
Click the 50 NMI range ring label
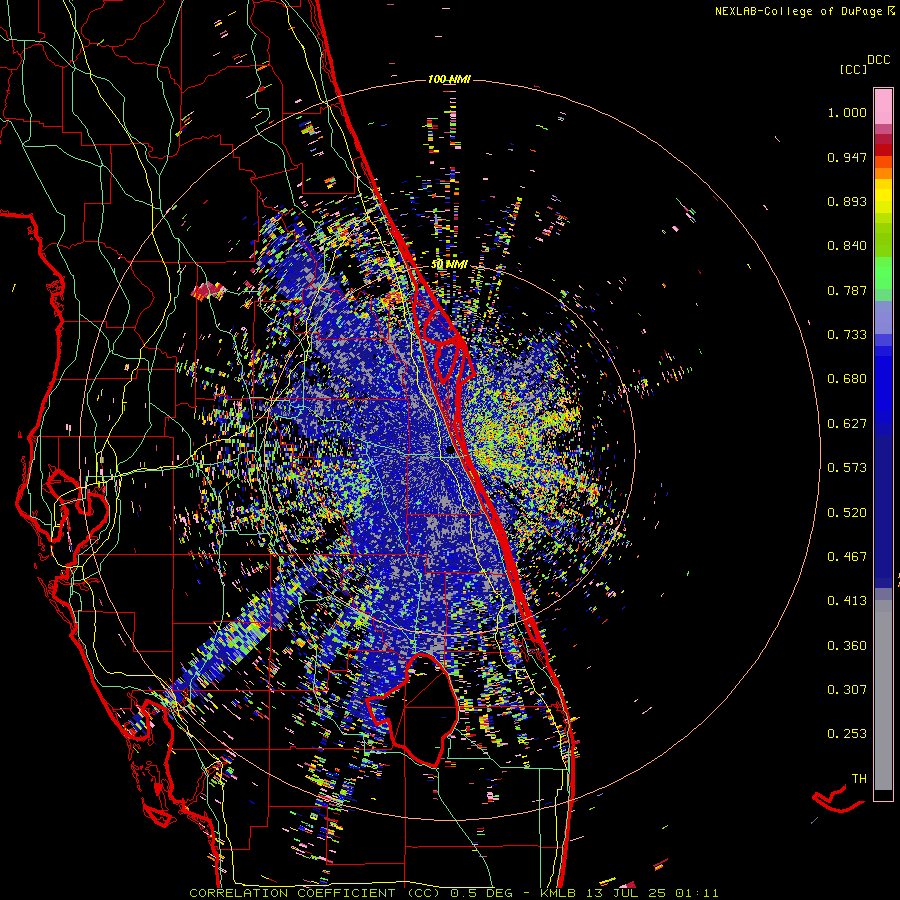click(x=449, y=265)
